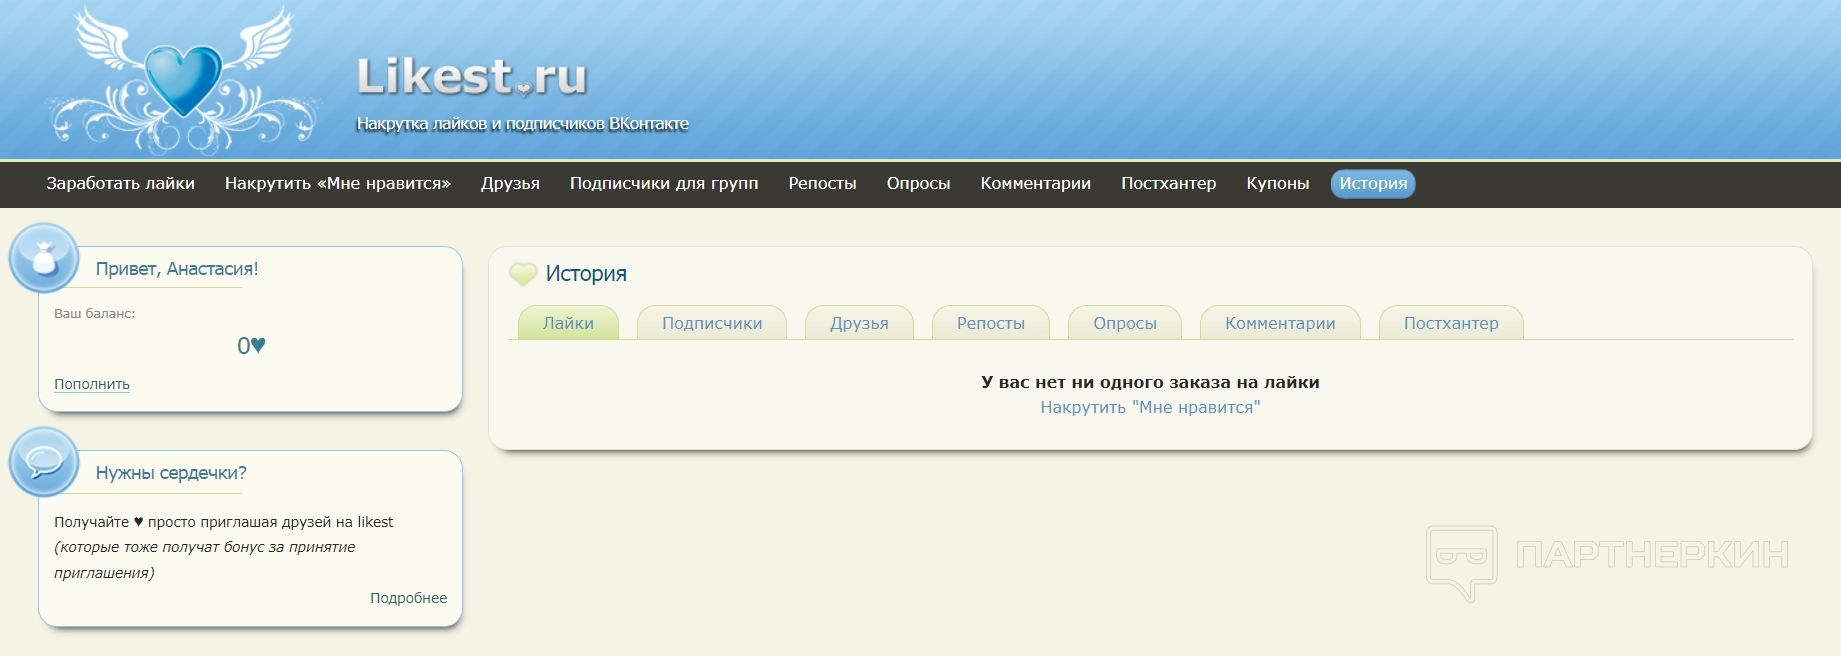Screen dimensions: 1841x656
Task: Open Друзья in the top navigation bar
Action: (x=510, y=183)
